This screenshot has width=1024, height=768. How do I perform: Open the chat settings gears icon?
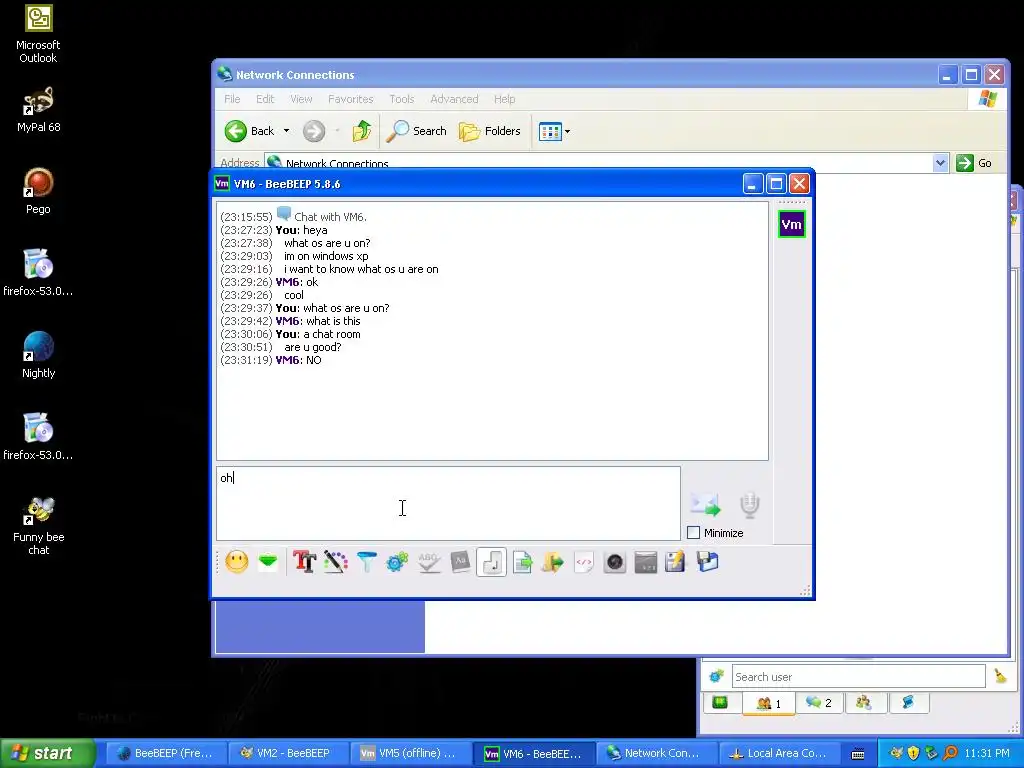pyautogui.click(x=397, y=562)
